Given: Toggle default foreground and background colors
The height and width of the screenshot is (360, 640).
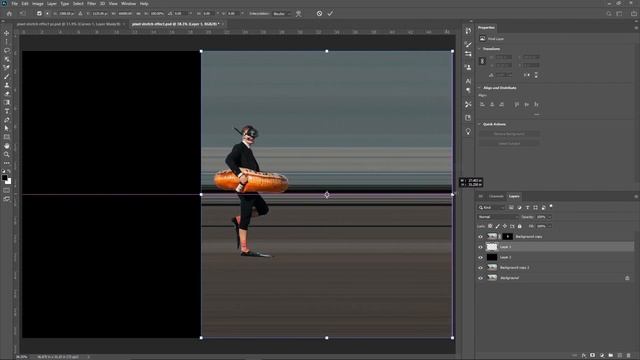Looking at the screenshot, I should [3, 171].
